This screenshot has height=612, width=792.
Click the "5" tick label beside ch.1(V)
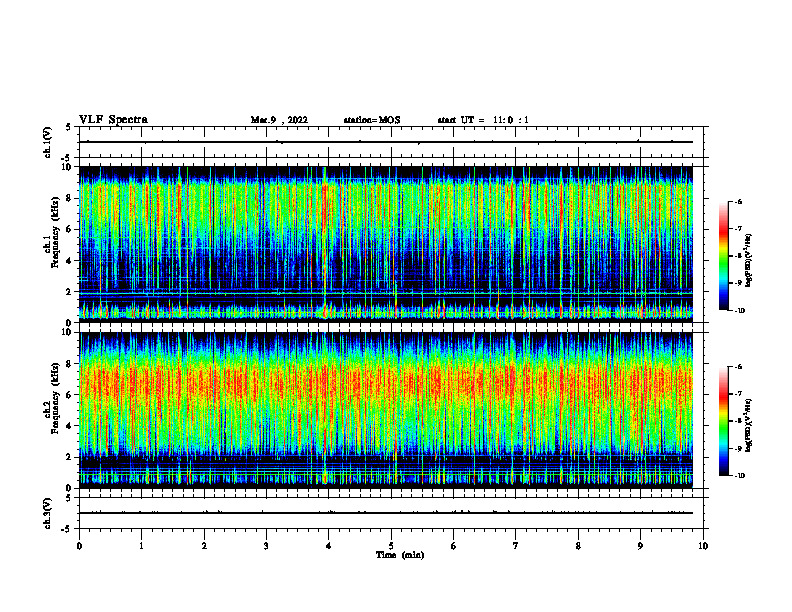[69, 127]
